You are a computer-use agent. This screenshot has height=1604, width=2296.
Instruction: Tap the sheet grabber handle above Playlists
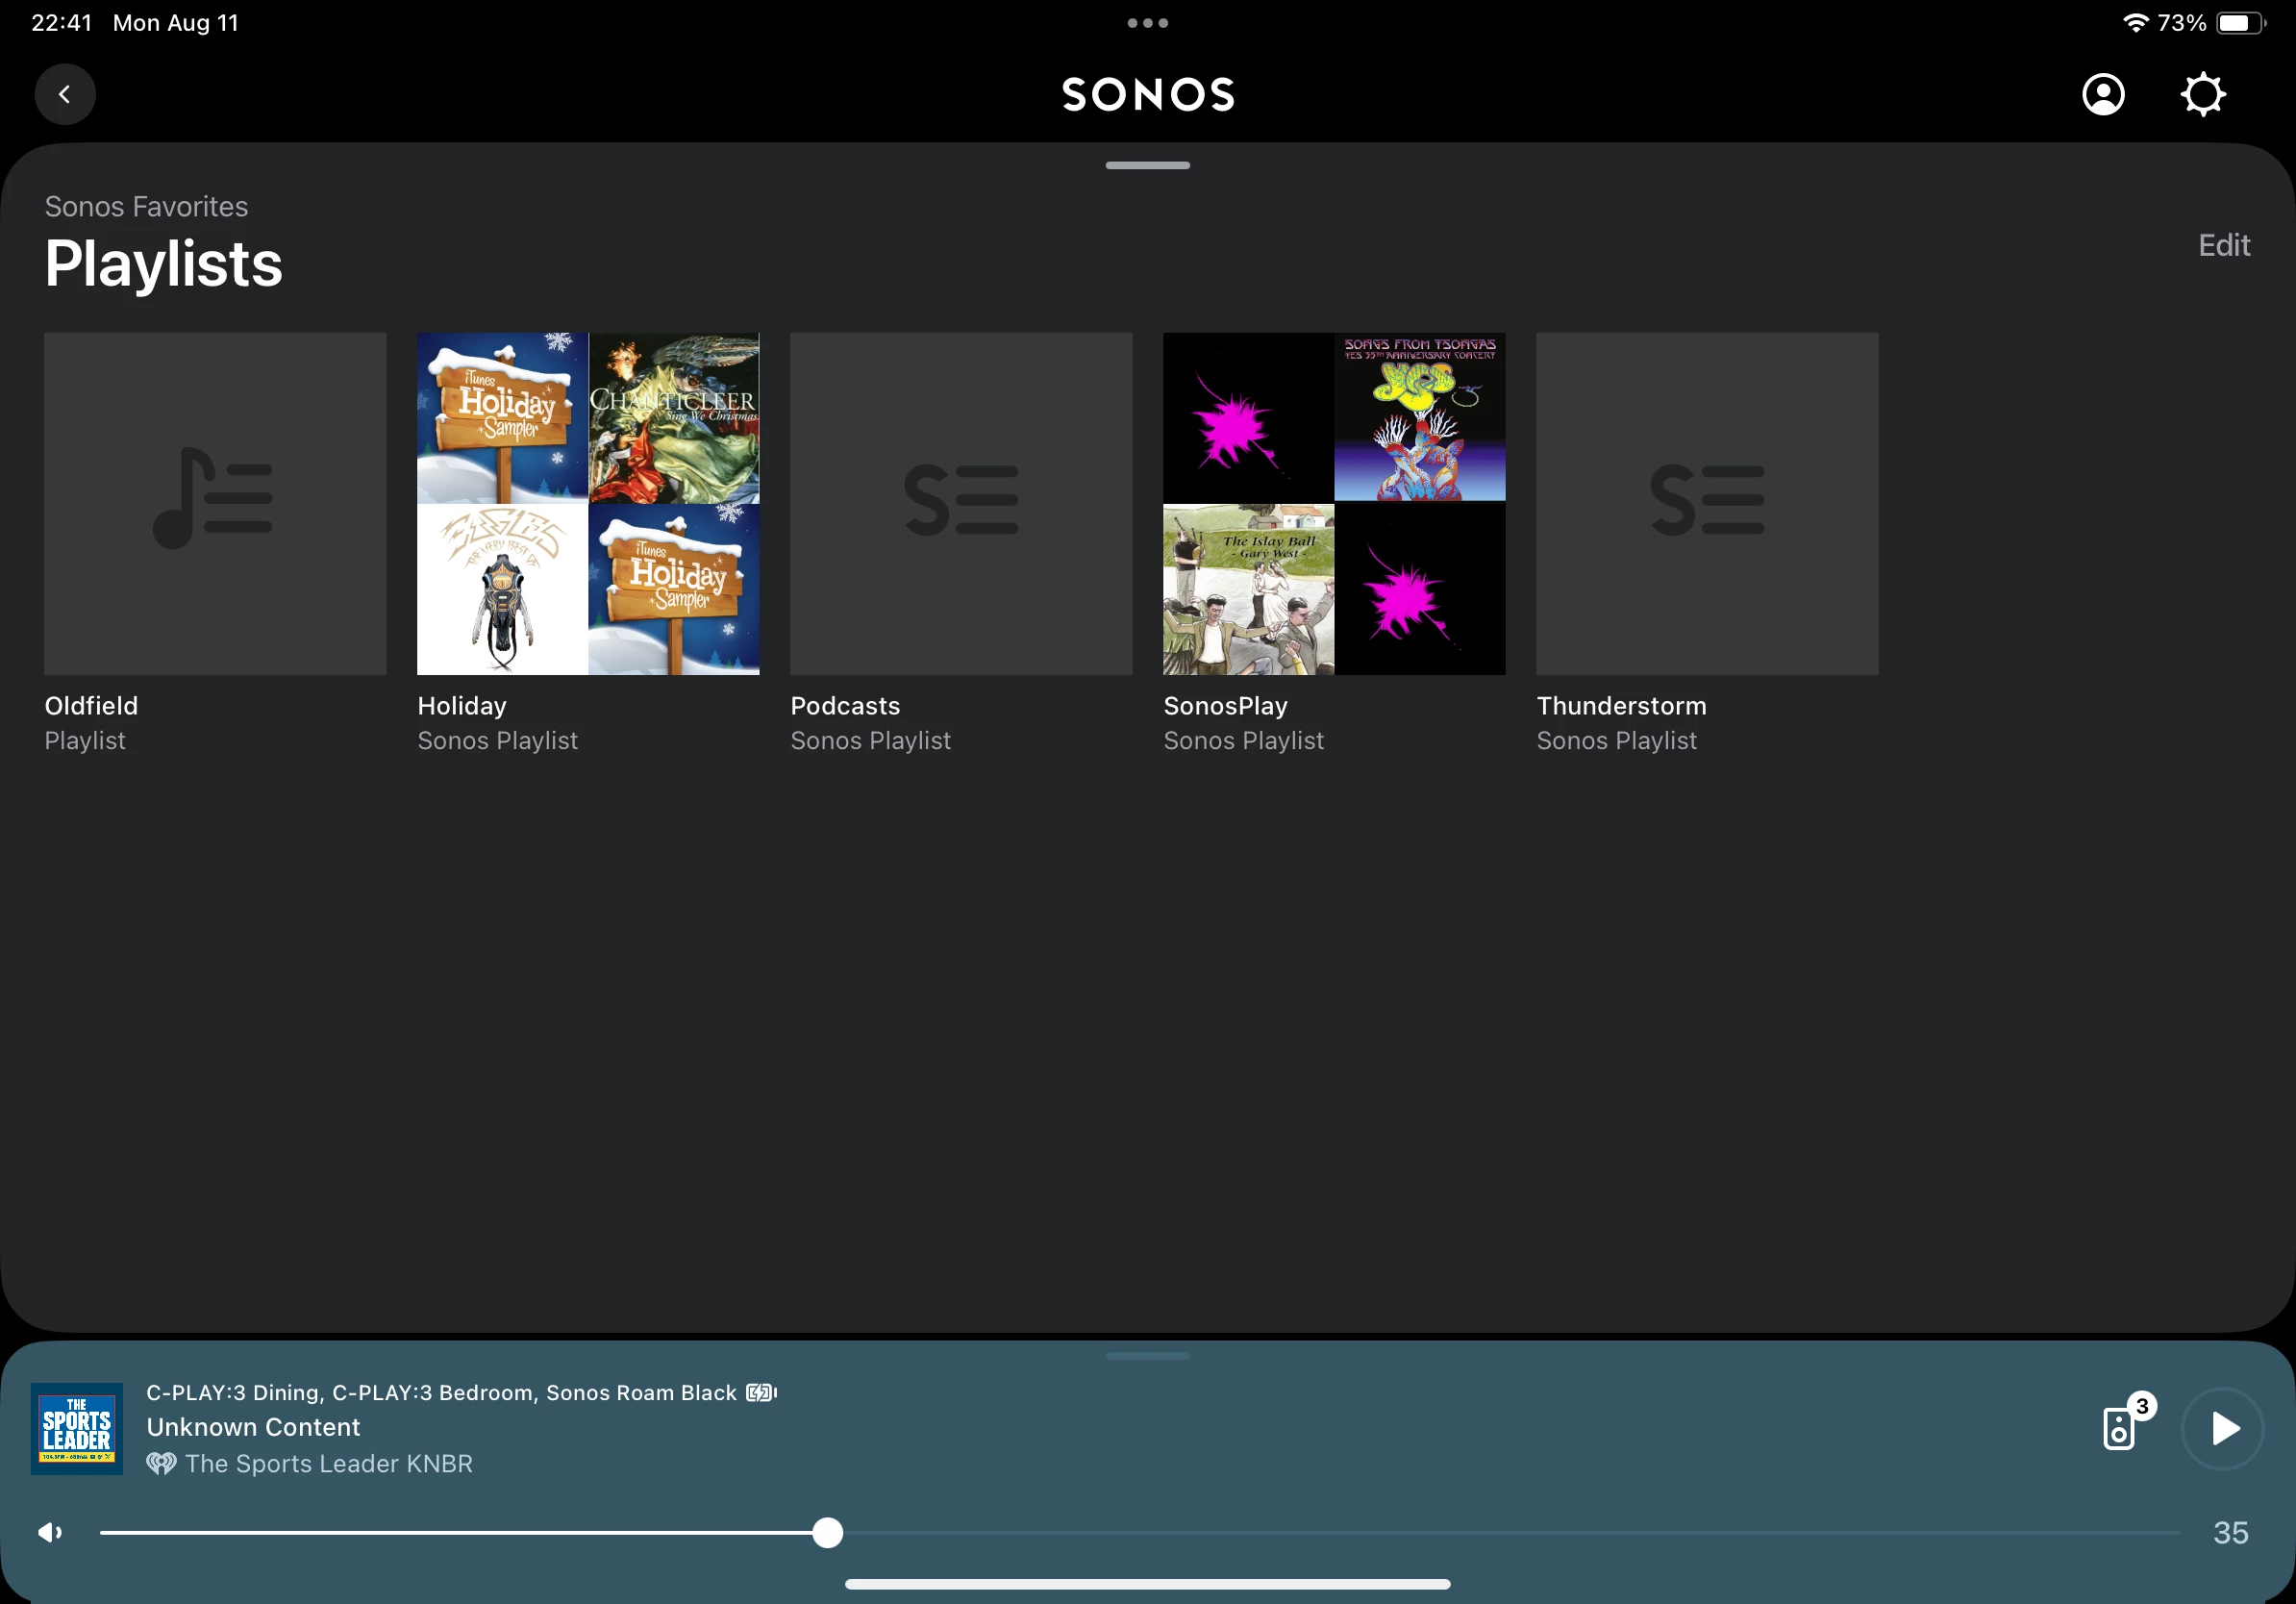click(x=1148, y=165)
